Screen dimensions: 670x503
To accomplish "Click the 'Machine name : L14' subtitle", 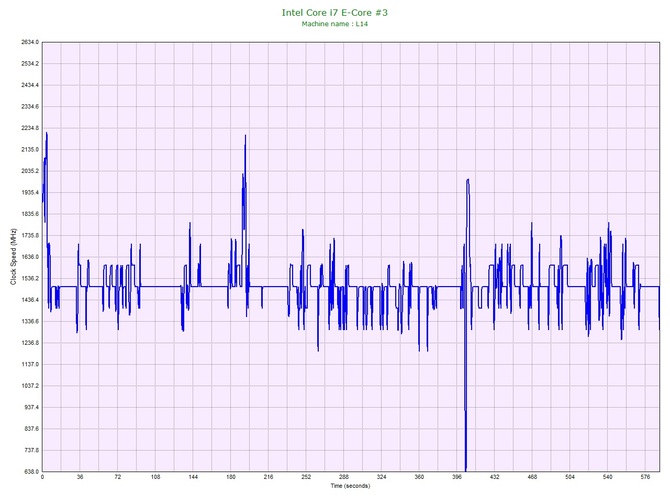I will pyautogui.click(x=335, y=24).
